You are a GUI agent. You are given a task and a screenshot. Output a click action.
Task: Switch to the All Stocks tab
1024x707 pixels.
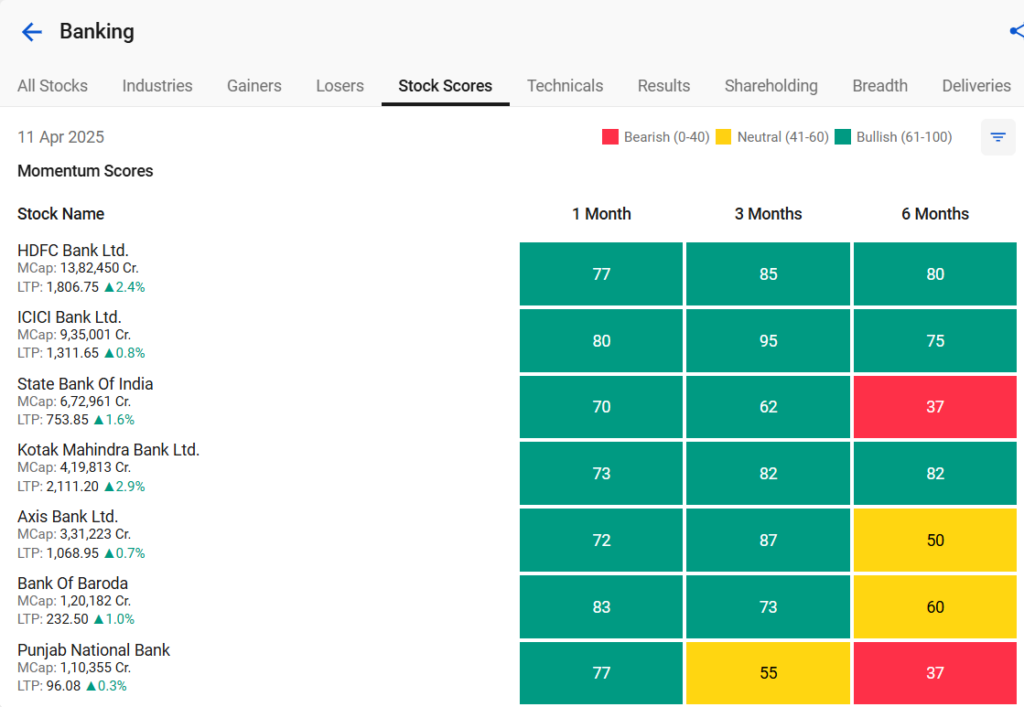pyautogui.click(x=52, y=86)
